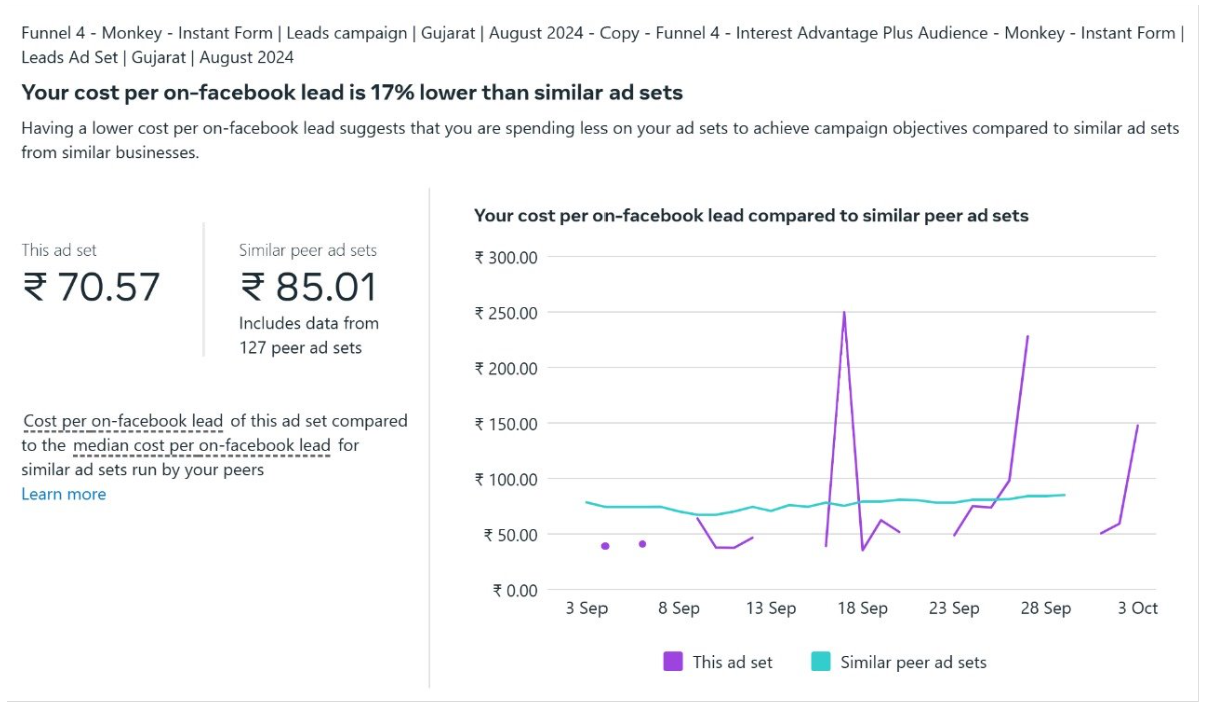This screenshot has width=1206, height=716.
Task: Select the second isolated purple dot near 6 Sep
Action: point(642,544)
